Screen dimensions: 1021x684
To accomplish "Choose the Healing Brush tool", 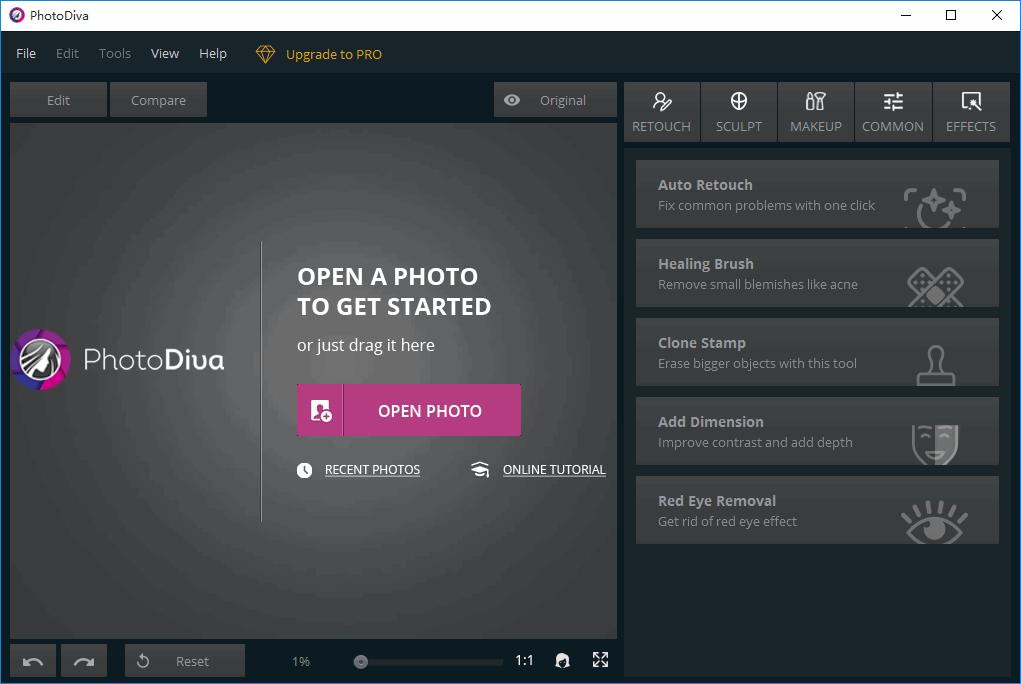I will [x=817, y=273].
